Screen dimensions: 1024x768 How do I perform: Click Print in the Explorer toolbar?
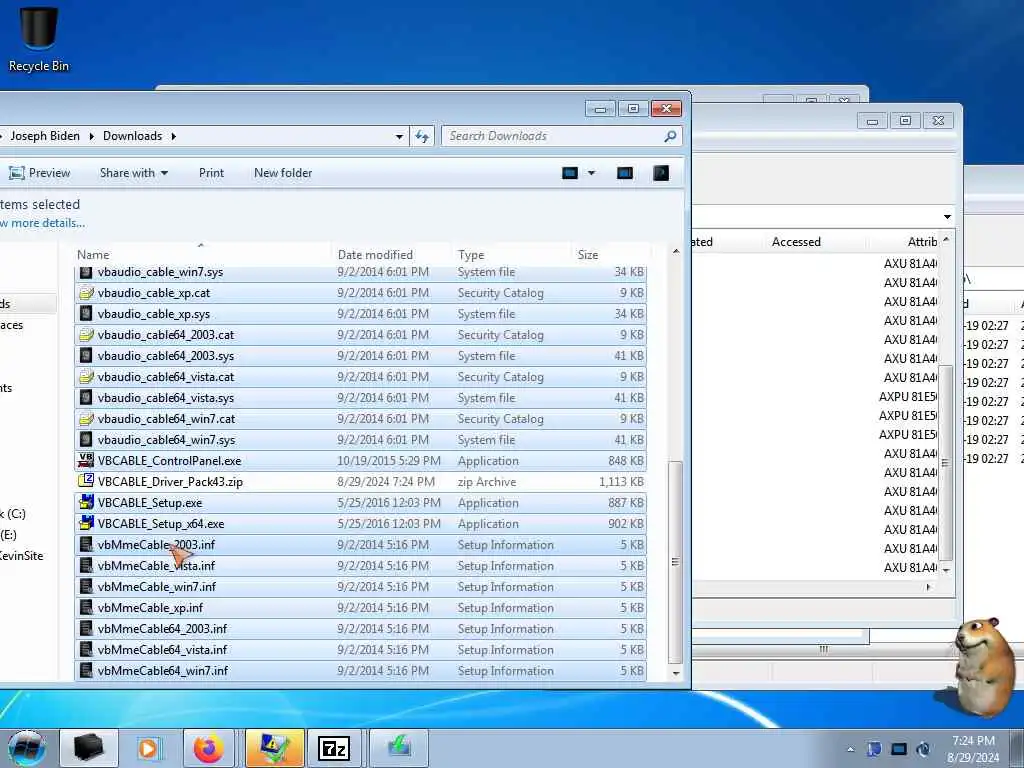[211, 173]
